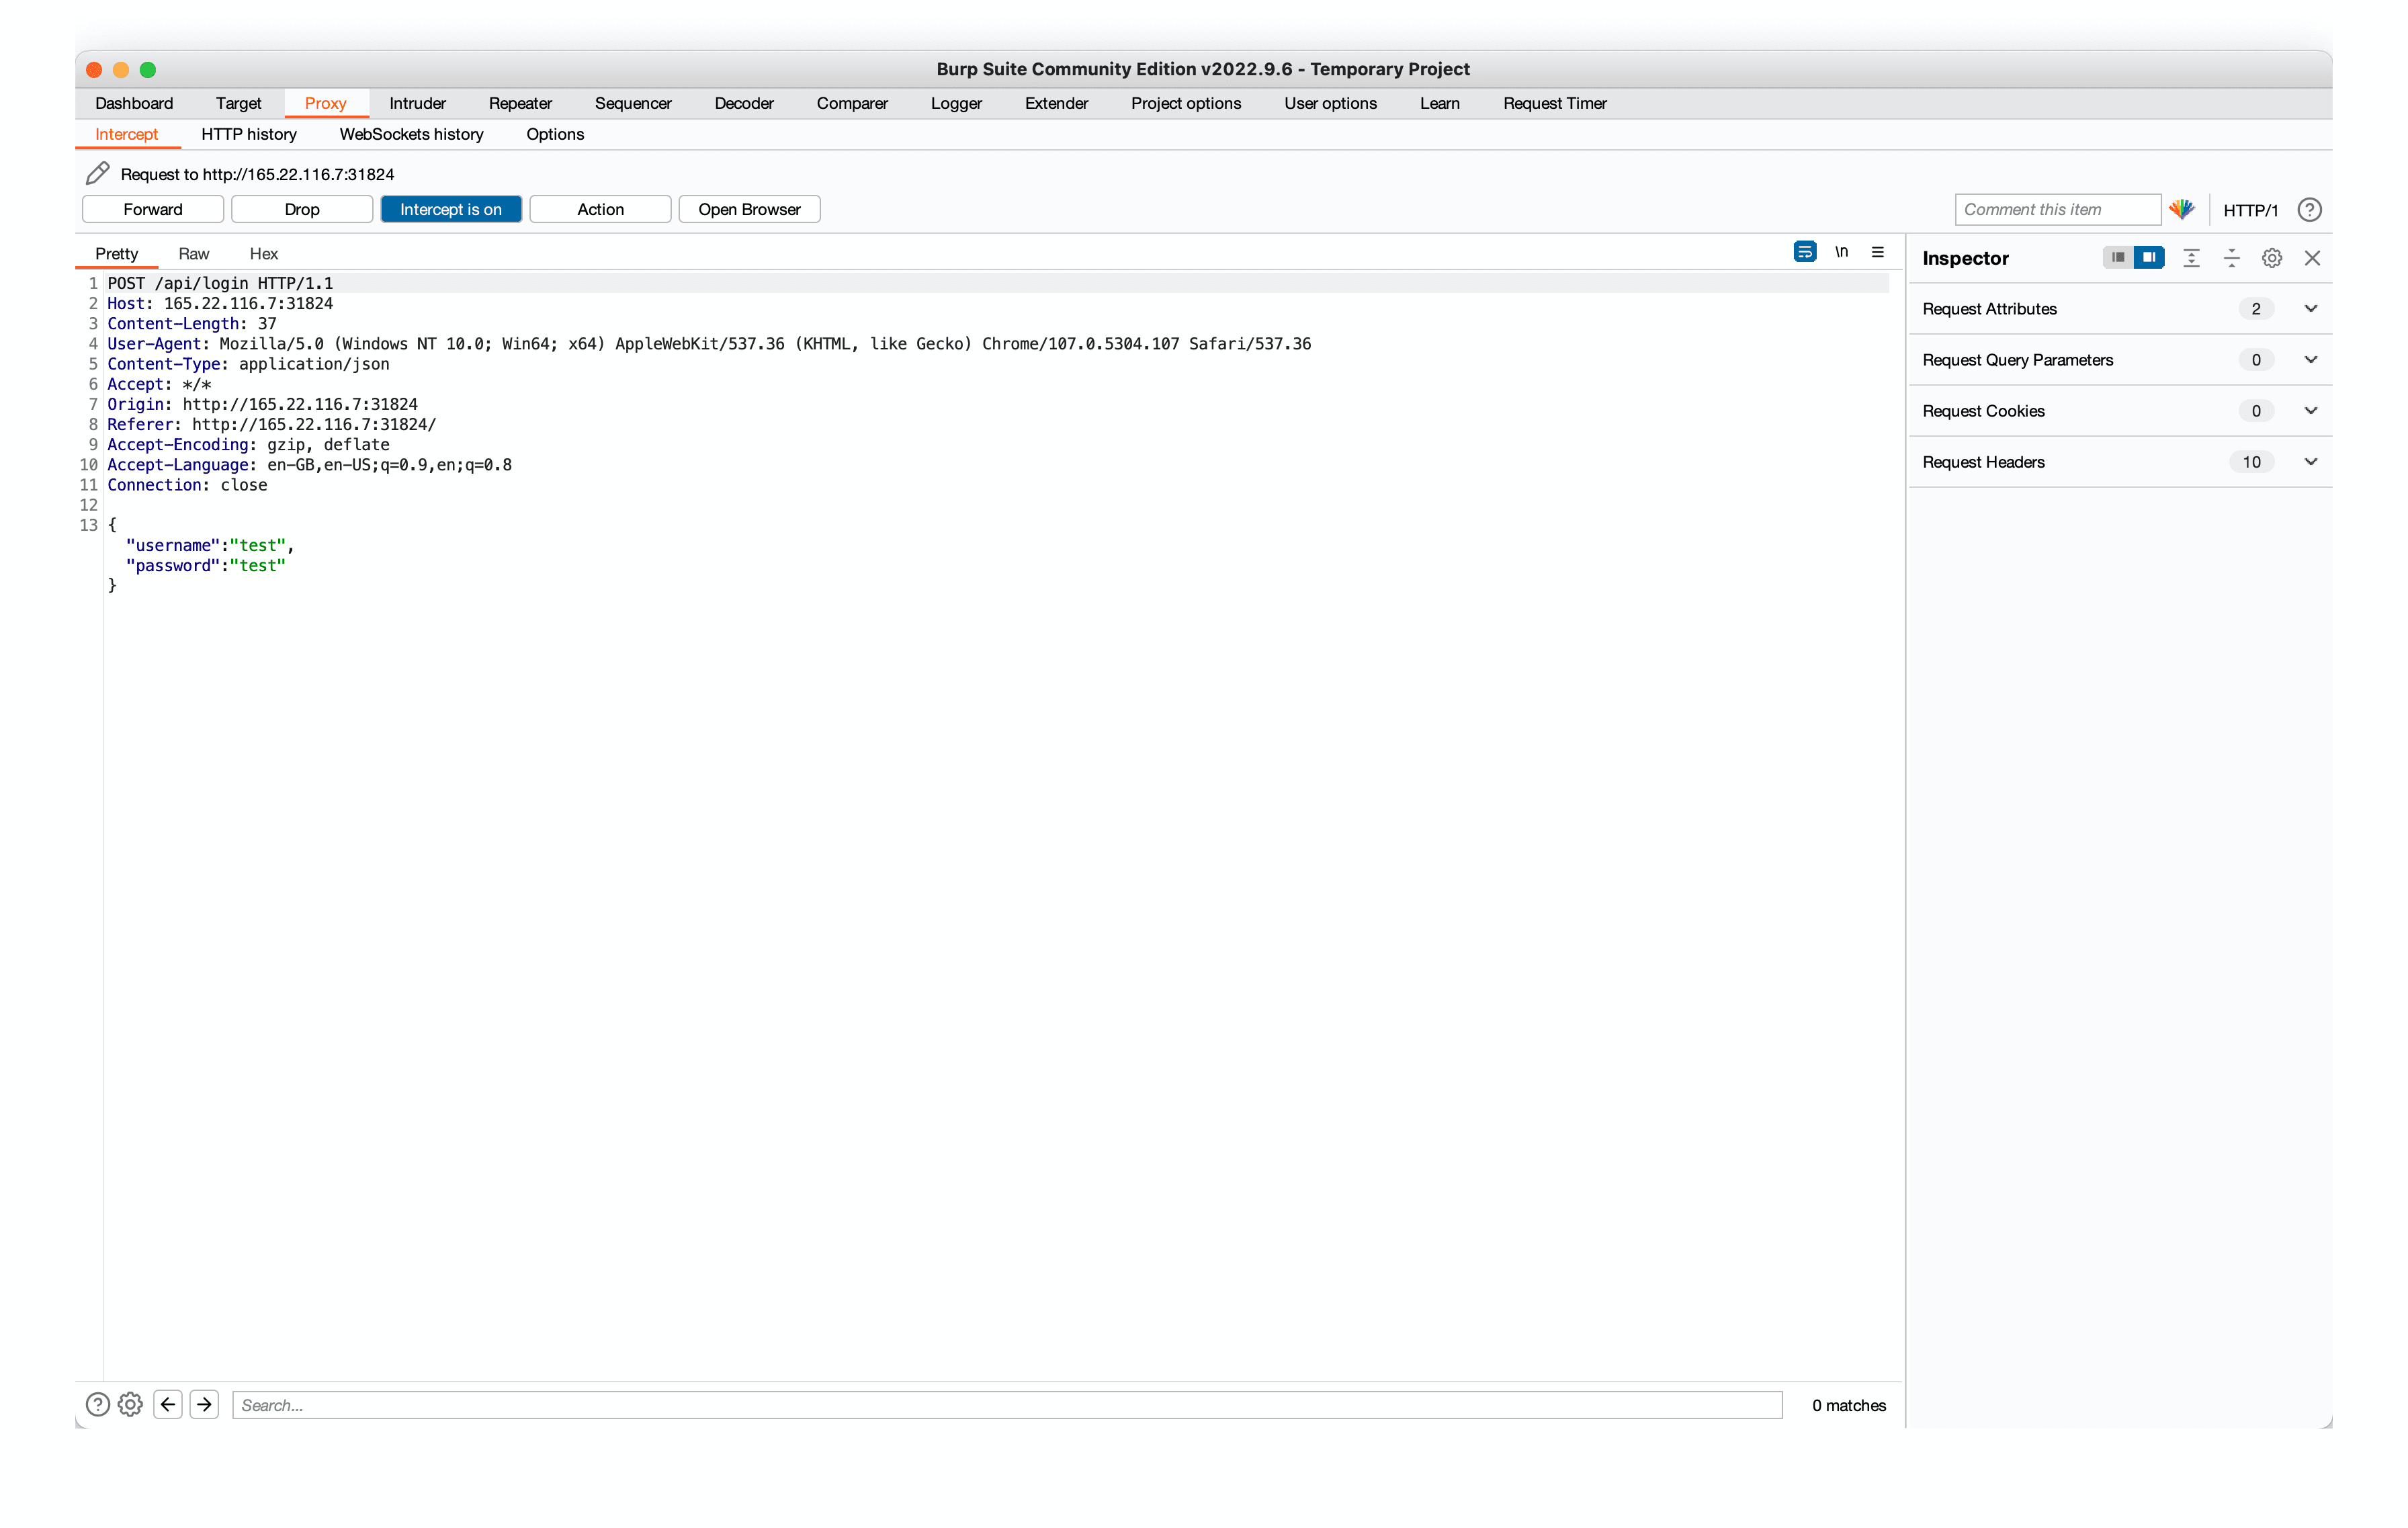This screenshot has height=1528, width=2408.
Task: Collapse all Inspector sections icon
Action: click(2231, 258)
